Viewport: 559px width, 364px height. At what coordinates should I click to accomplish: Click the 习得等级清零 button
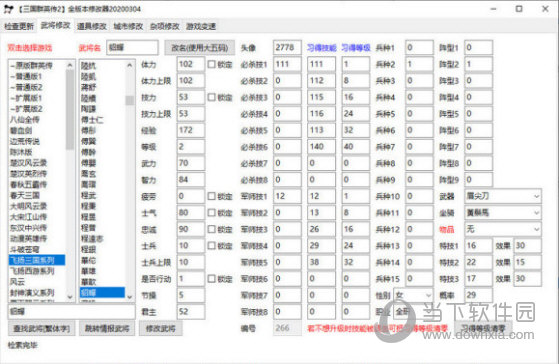coord(483,328)
